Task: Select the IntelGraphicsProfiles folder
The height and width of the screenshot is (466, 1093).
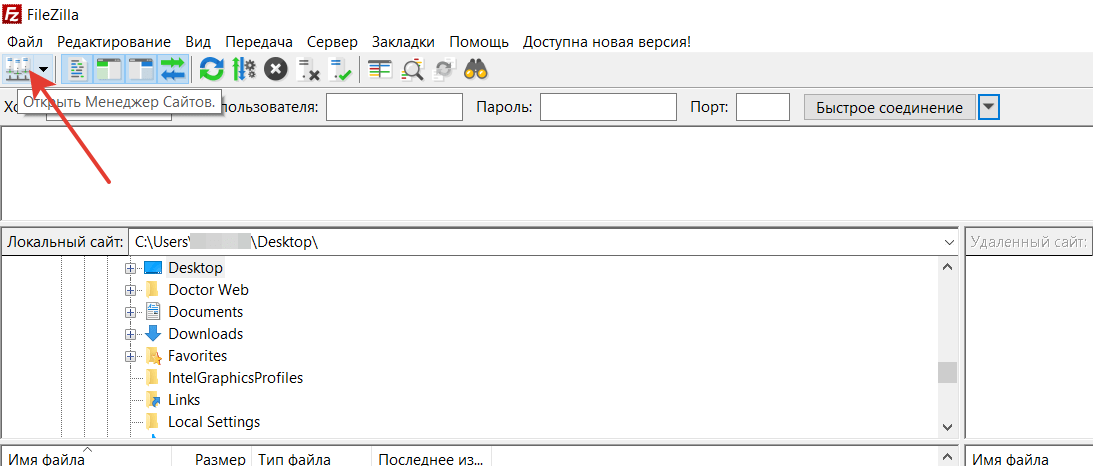Action: 236,378
